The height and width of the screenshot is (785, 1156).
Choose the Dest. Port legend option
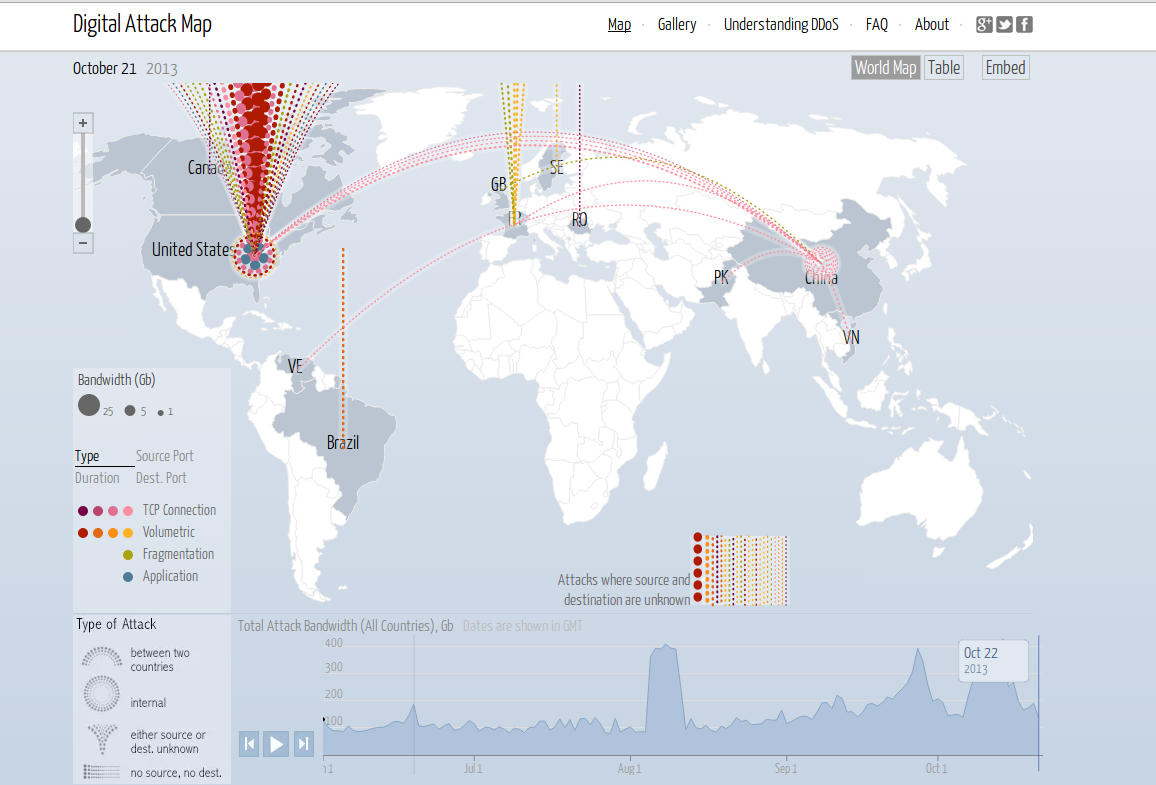coord(161,478)
